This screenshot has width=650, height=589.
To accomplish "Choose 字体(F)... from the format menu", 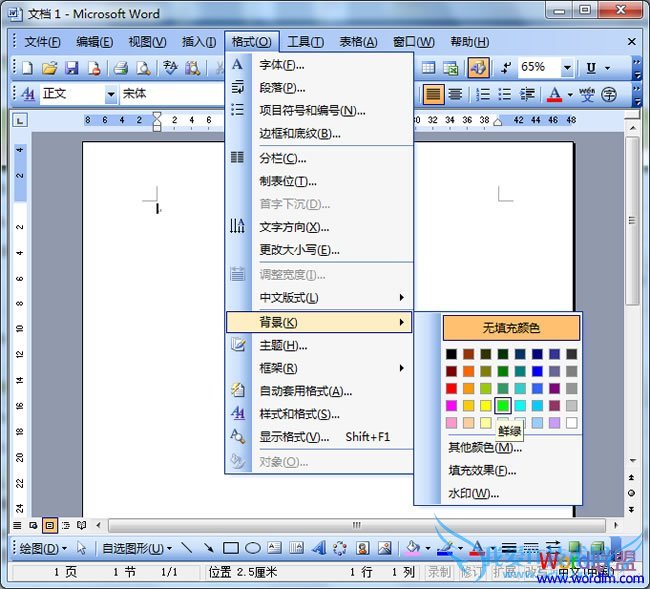I will point(319,65).
